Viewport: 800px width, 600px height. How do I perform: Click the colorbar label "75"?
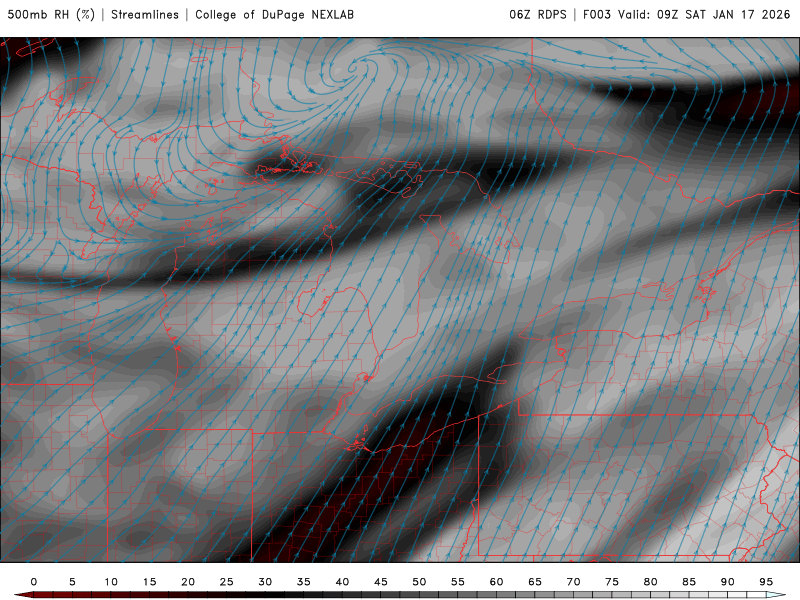tap(612, 582)
